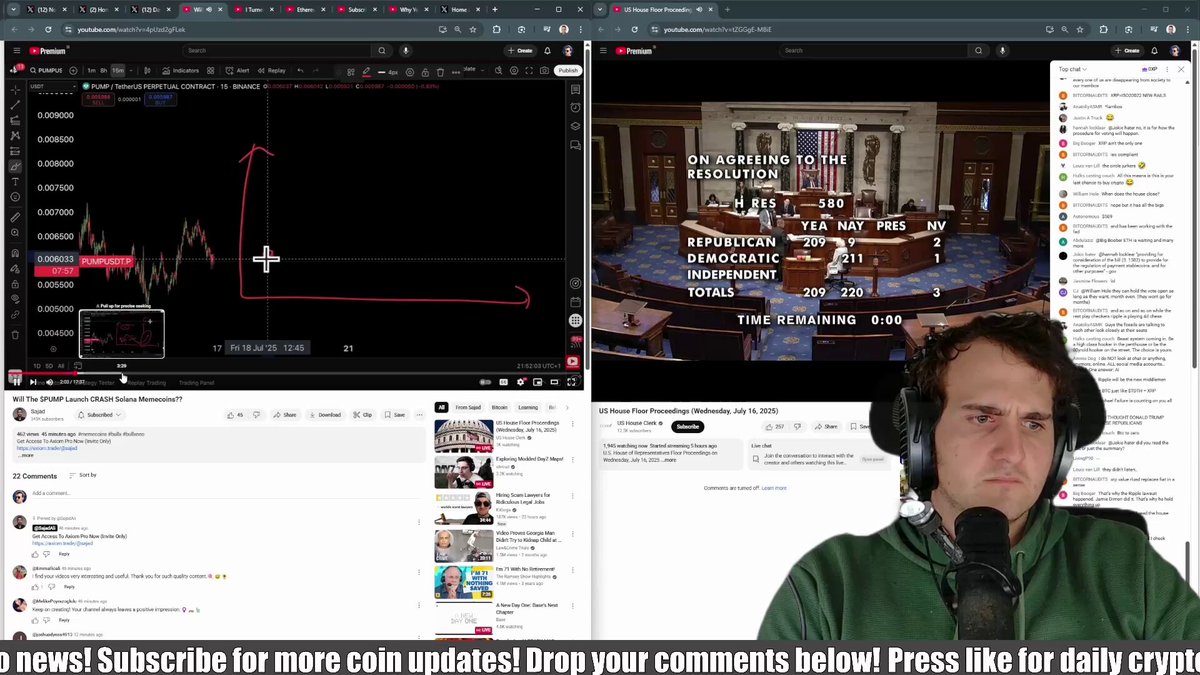Skip to next video in left player
Image resolution: width=1200 pixels, height=675 pixels.
(x=32, y=381)
